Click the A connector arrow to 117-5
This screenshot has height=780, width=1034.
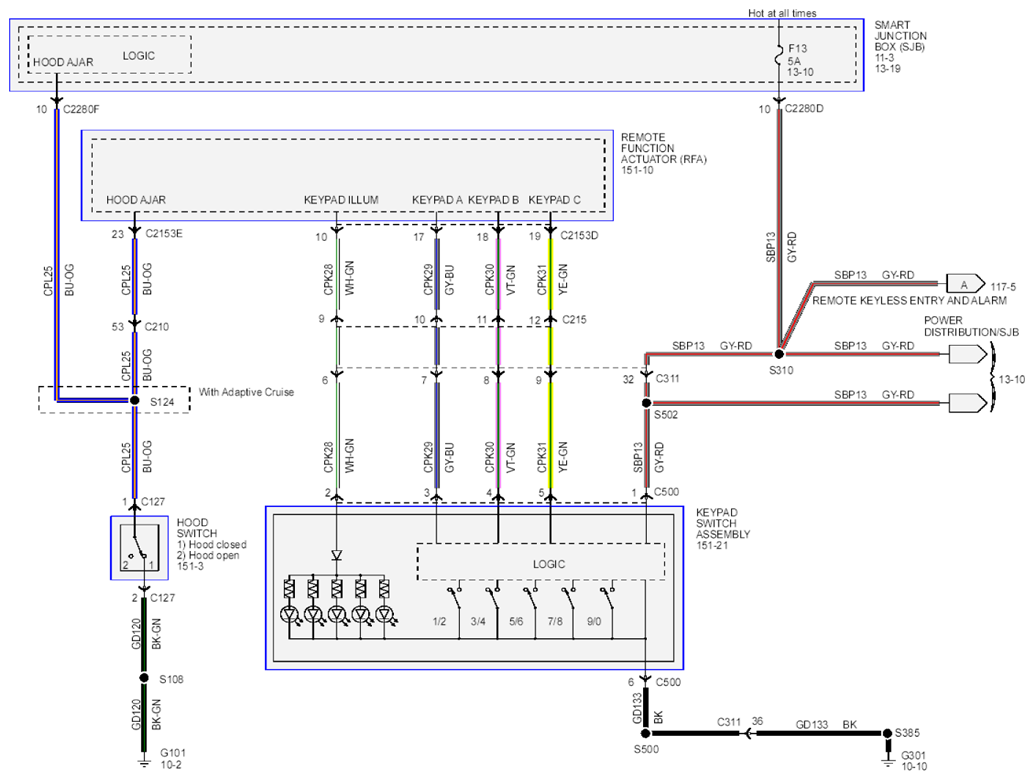[x=965, y=284]
